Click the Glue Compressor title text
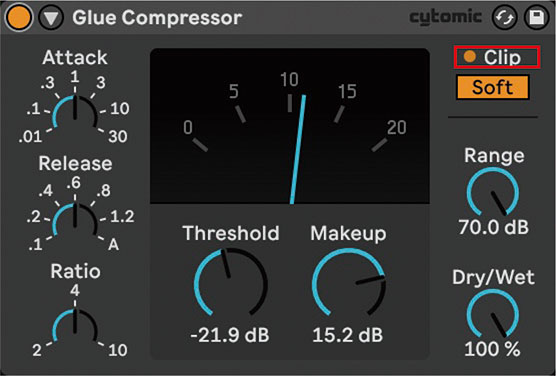 (x=157, y=18)
